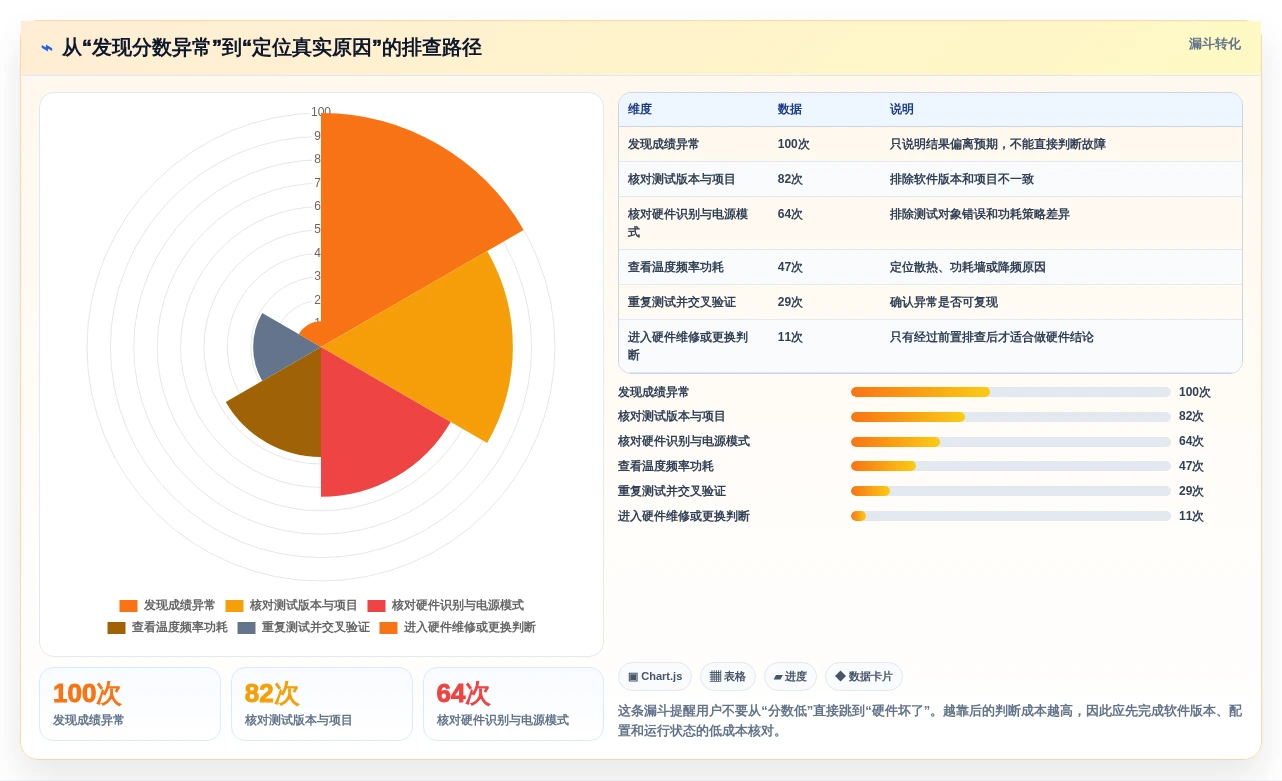Toggle 重复测试并交叉验证 legend swatch
This screenshot has height=781, width=1282.
[246, 628]
